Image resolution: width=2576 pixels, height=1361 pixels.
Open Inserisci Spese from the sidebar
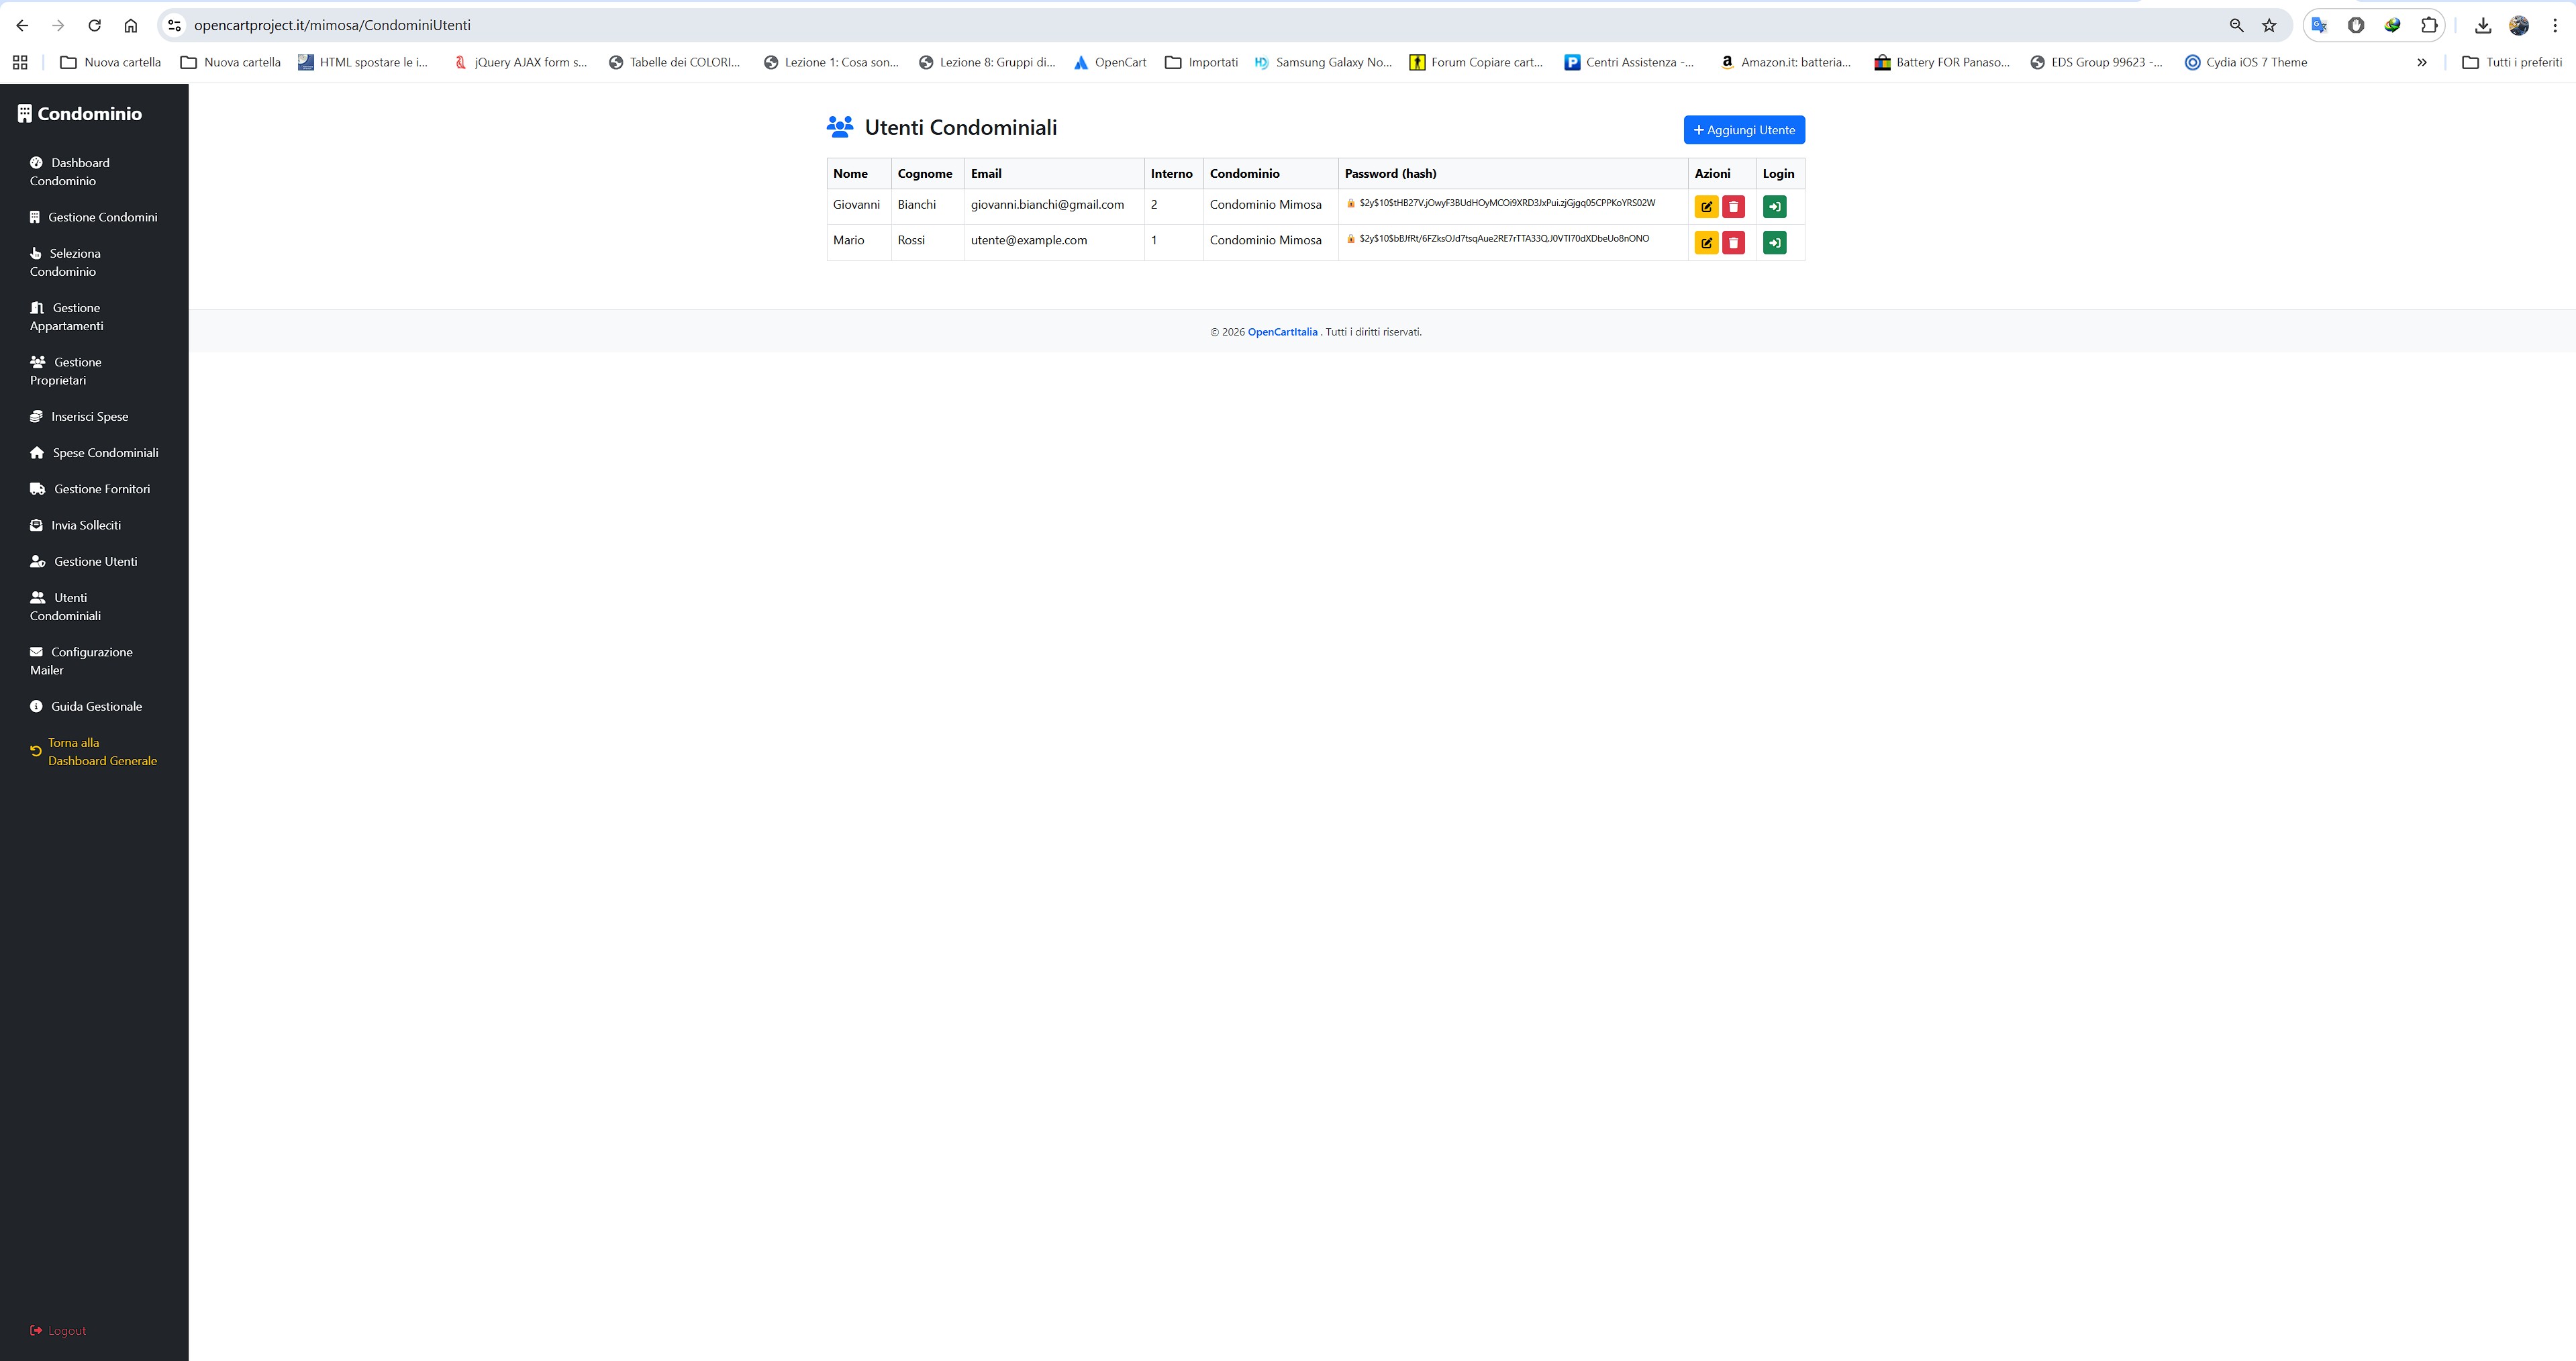[89, 417]
